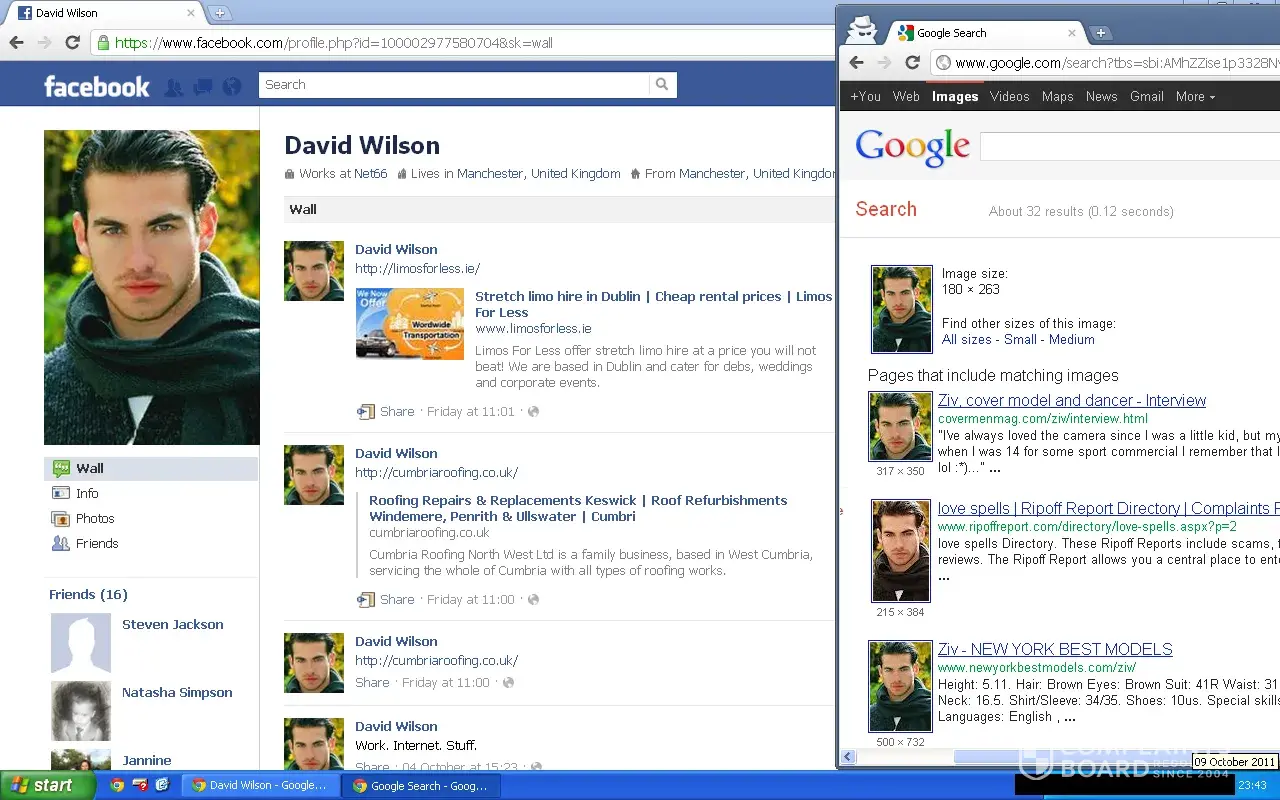Click the 'Small' image size link
1280x800 pixels.
click(1020, 339)
